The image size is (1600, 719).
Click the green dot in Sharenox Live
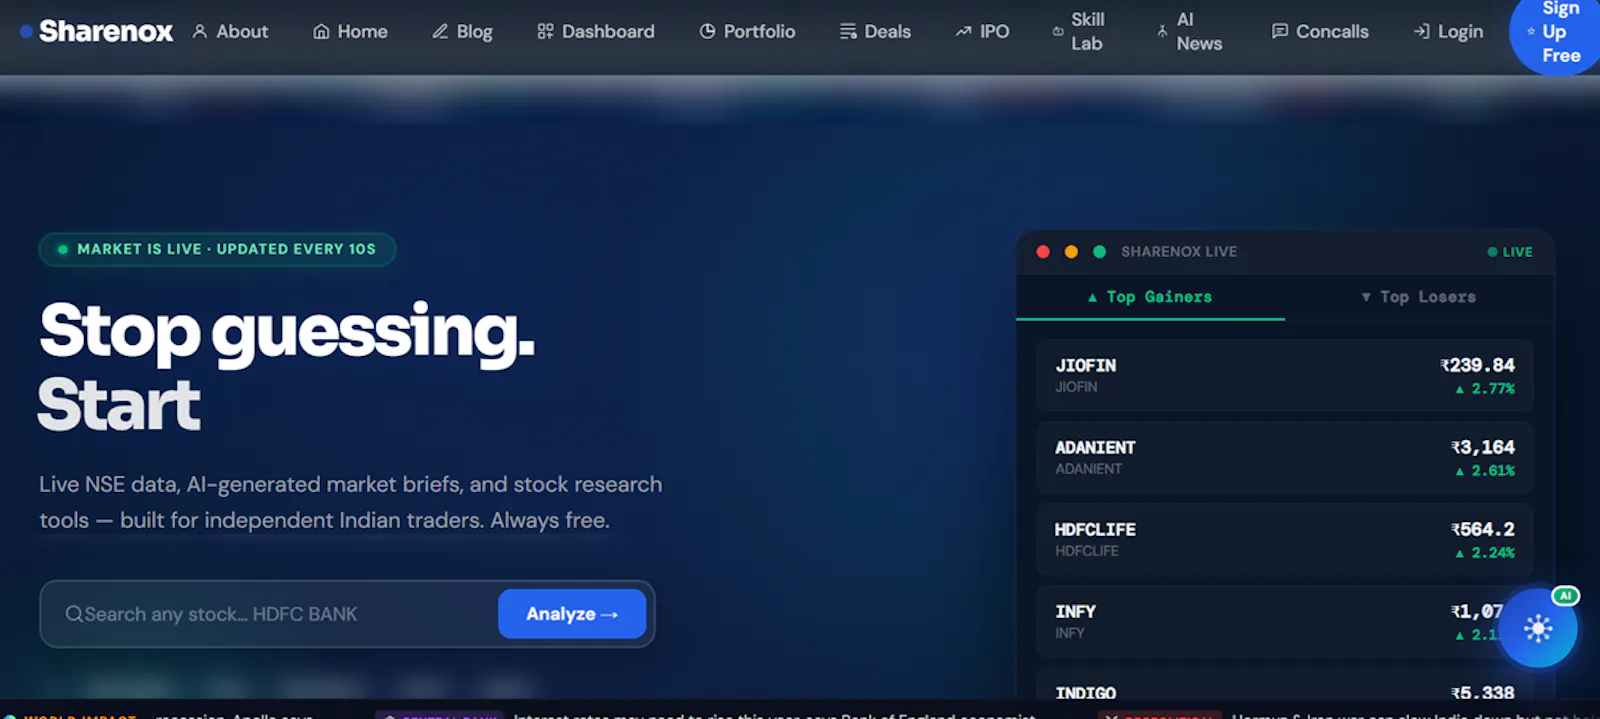pos(1099,252)
